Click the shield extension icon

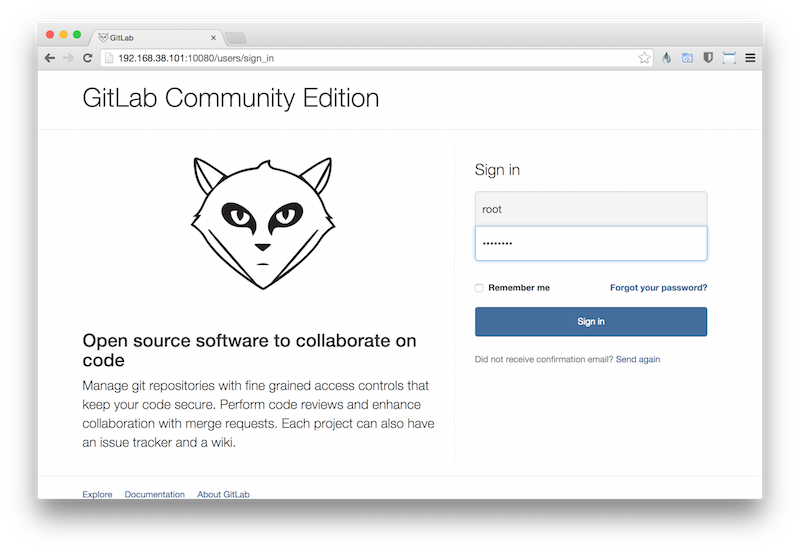pyautogui.click(x=708, y=58)
